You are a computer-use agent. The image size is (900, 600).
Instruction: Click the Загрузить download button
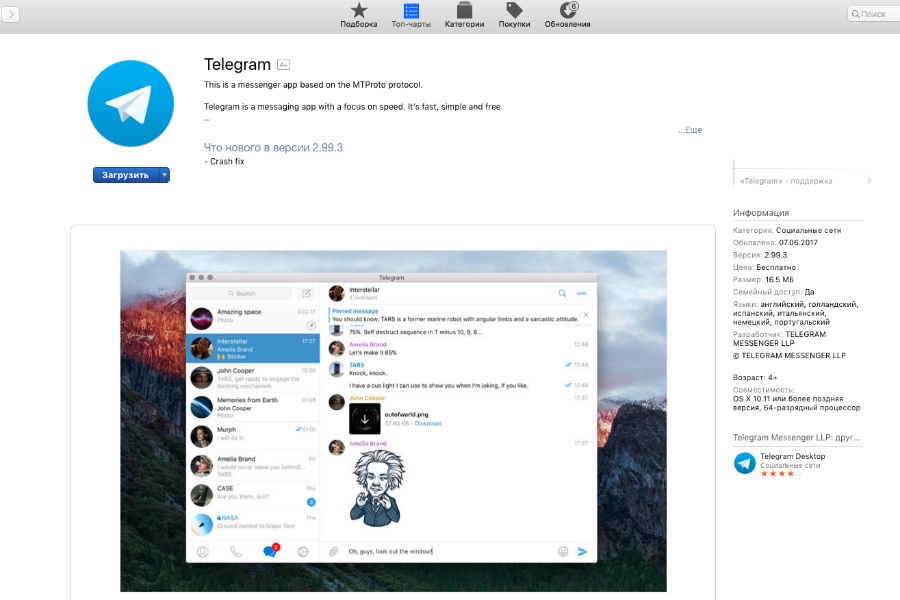click(x=124, y=174)
